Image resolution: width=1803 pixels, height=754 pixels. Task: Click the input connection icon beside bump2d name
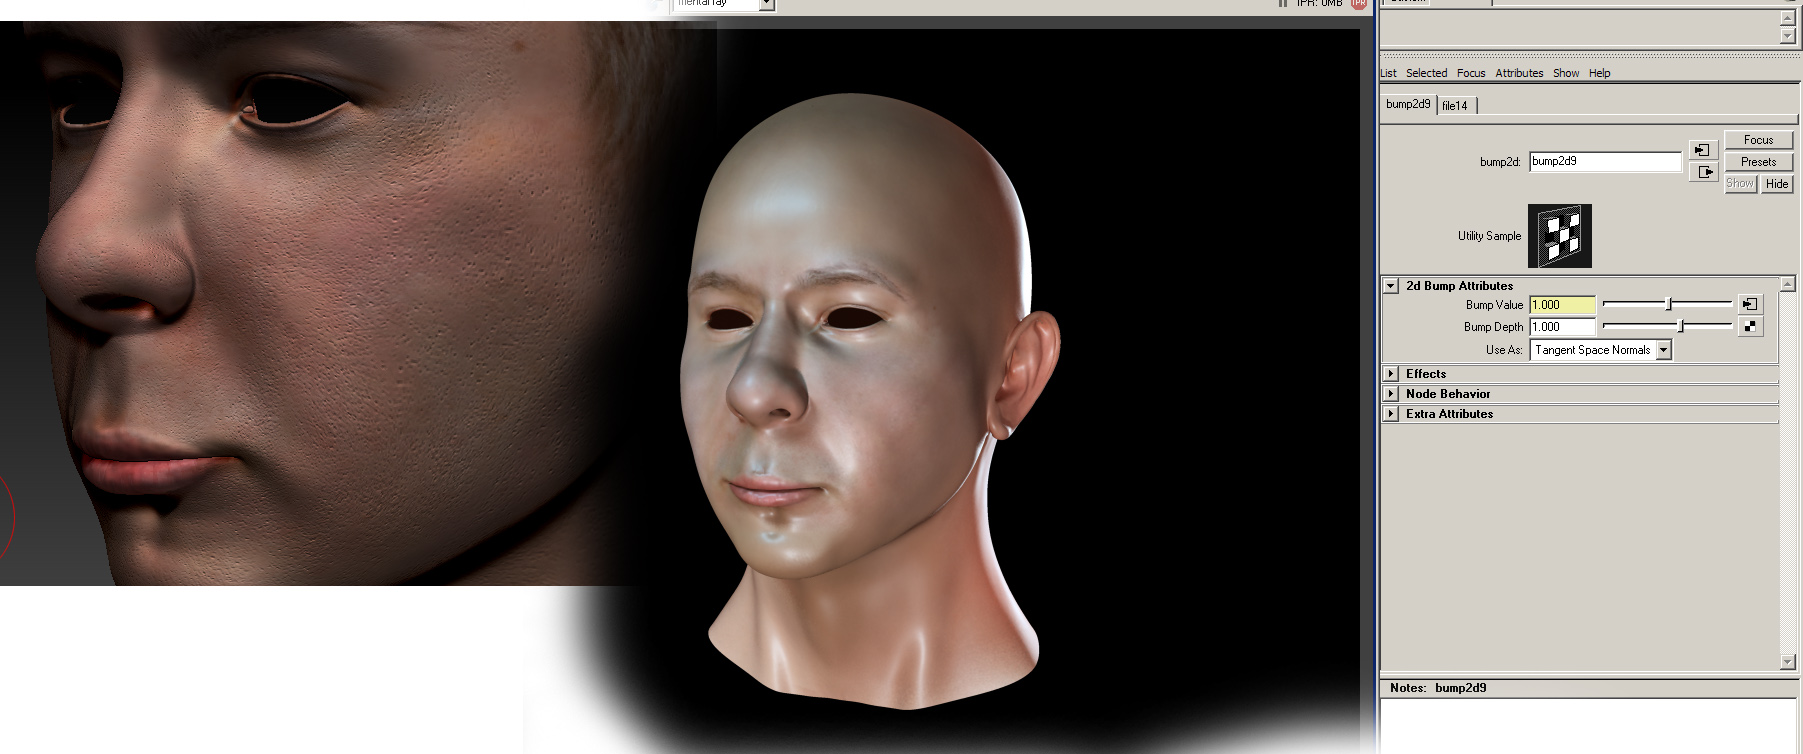(x=1701, y=150)
